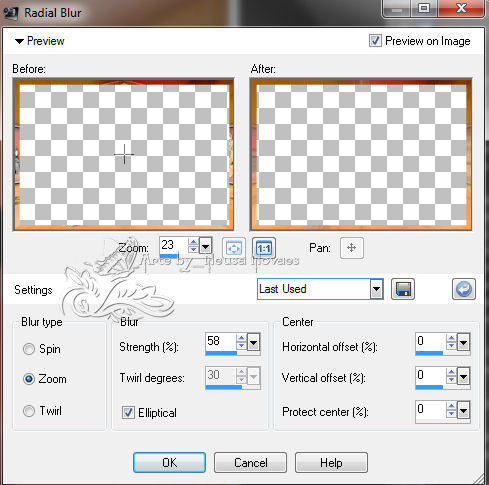Image resolution: width=489 pixels, height=485 pixels.
Task: Increase Zoom value with spinner up arrow
Action: click(x=193, y=242)
